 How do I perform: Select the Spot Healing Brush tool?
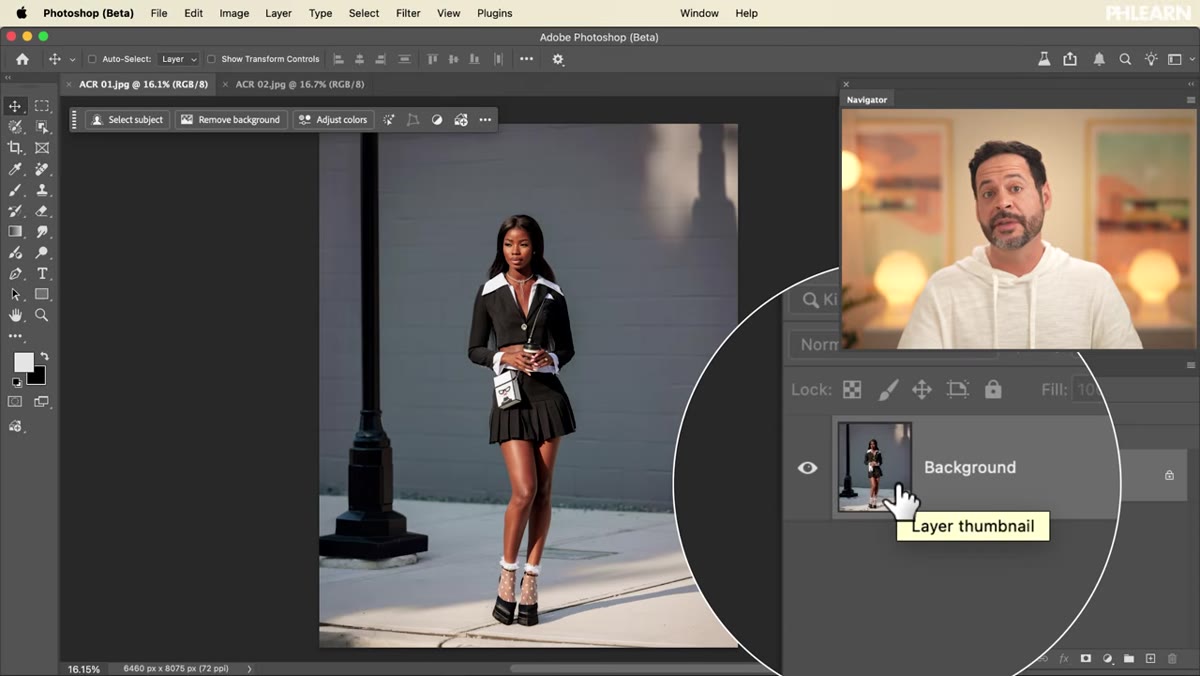(x=42, y=169)
